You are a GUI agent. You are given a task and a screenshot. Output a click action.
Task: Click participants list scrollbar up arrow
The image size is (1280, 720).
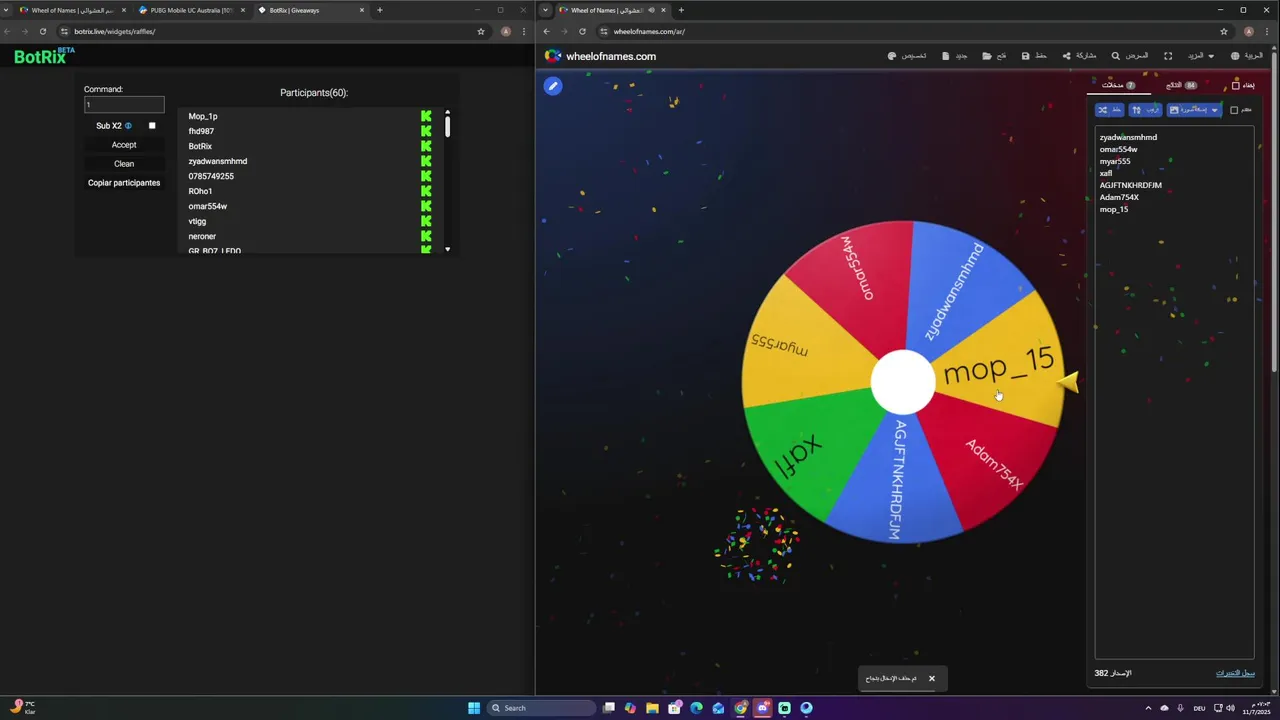pos(447,112)
